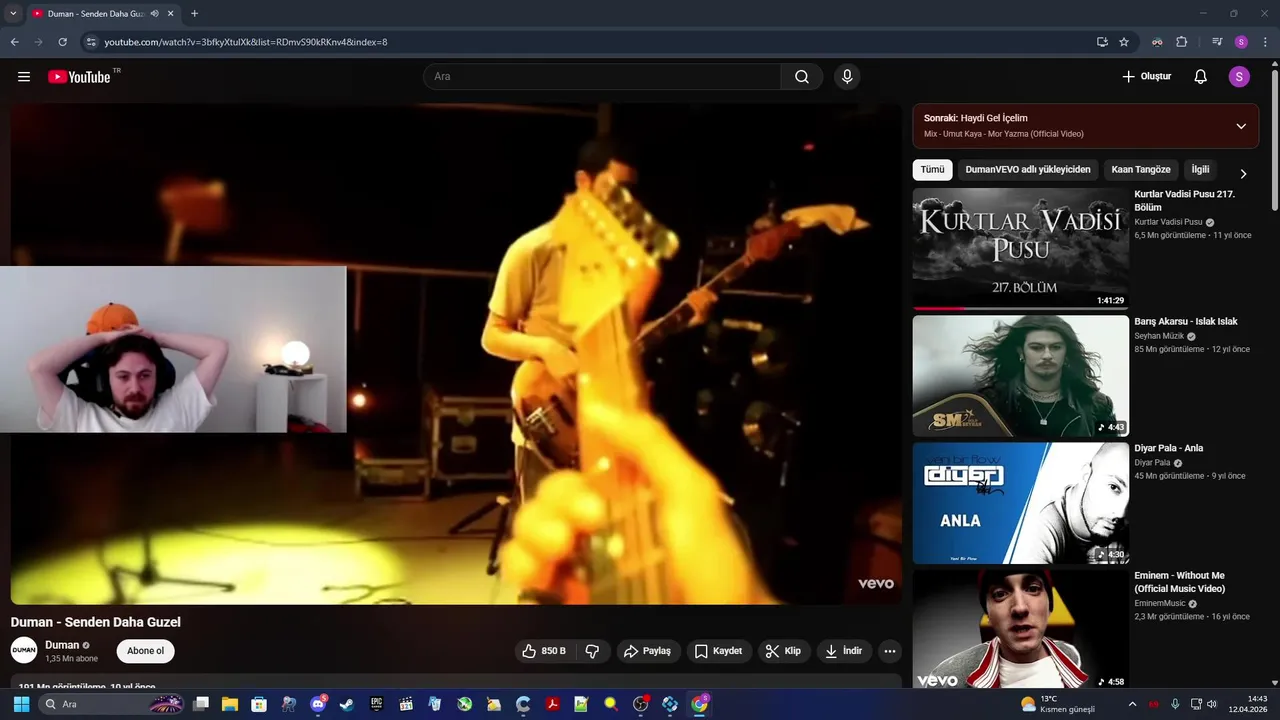Select the Kaan Tangöze chip
This screenshot has height=720, width=1280.
[x=1141, y=170]
